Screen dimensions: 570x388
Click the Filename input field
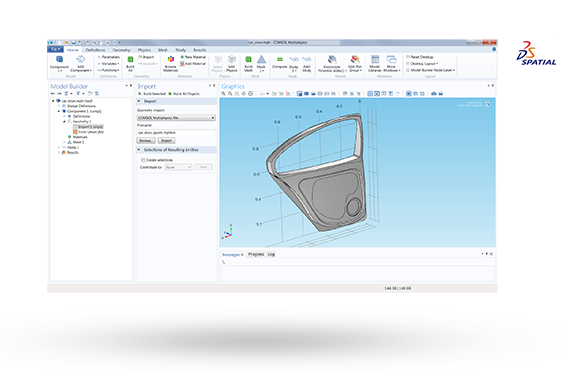(x=176, y=133)
